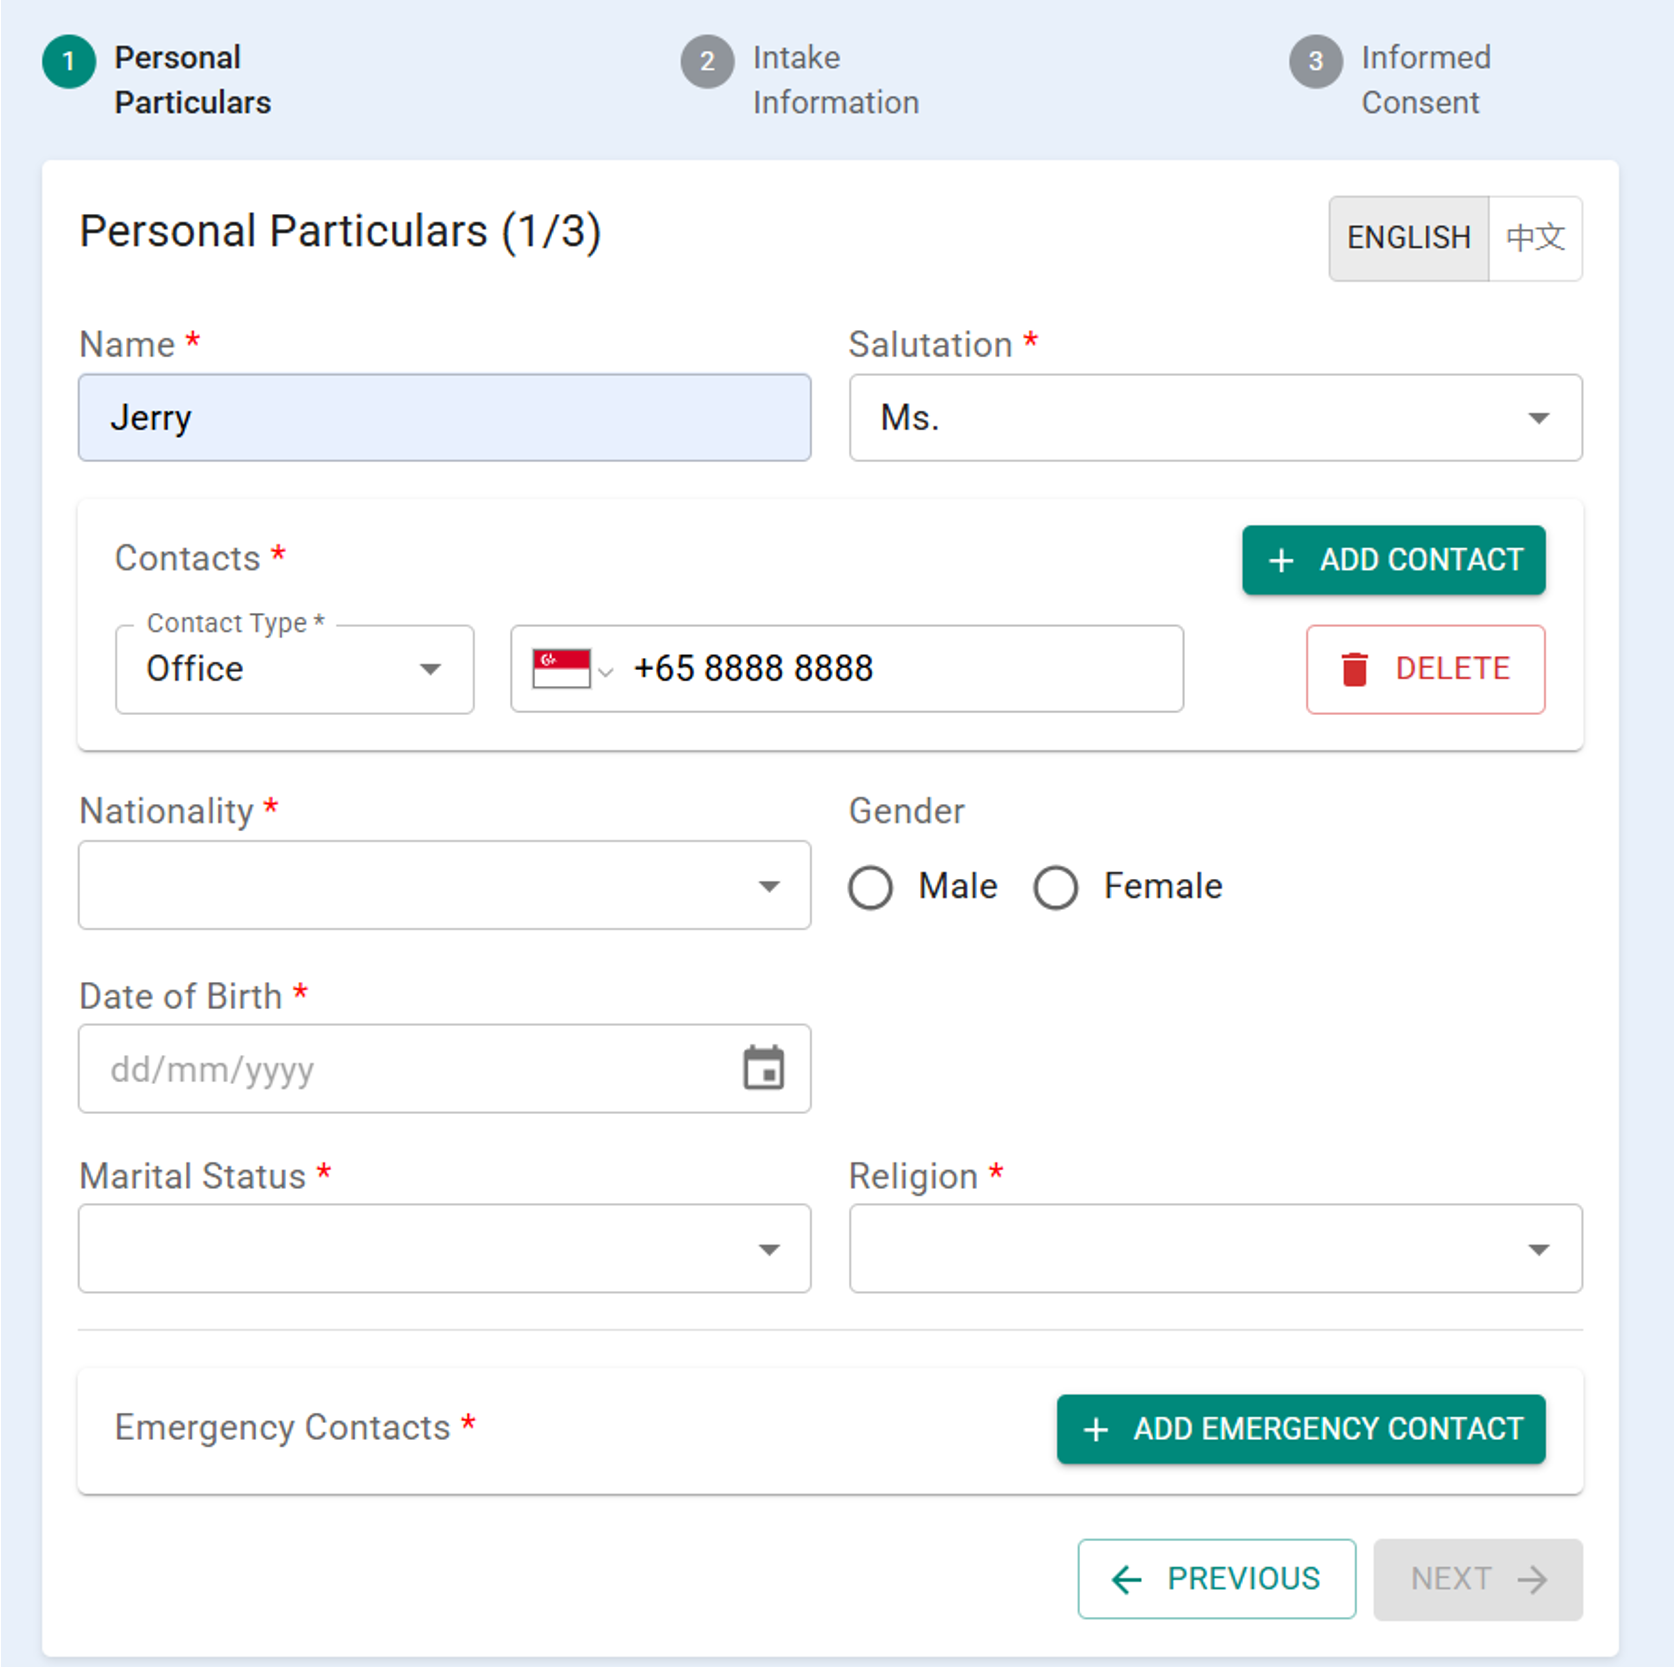Click the plus icon on Add Emergency Contact
Viewport: 1674px width, 1667px height.
tap(1096, 1429)
